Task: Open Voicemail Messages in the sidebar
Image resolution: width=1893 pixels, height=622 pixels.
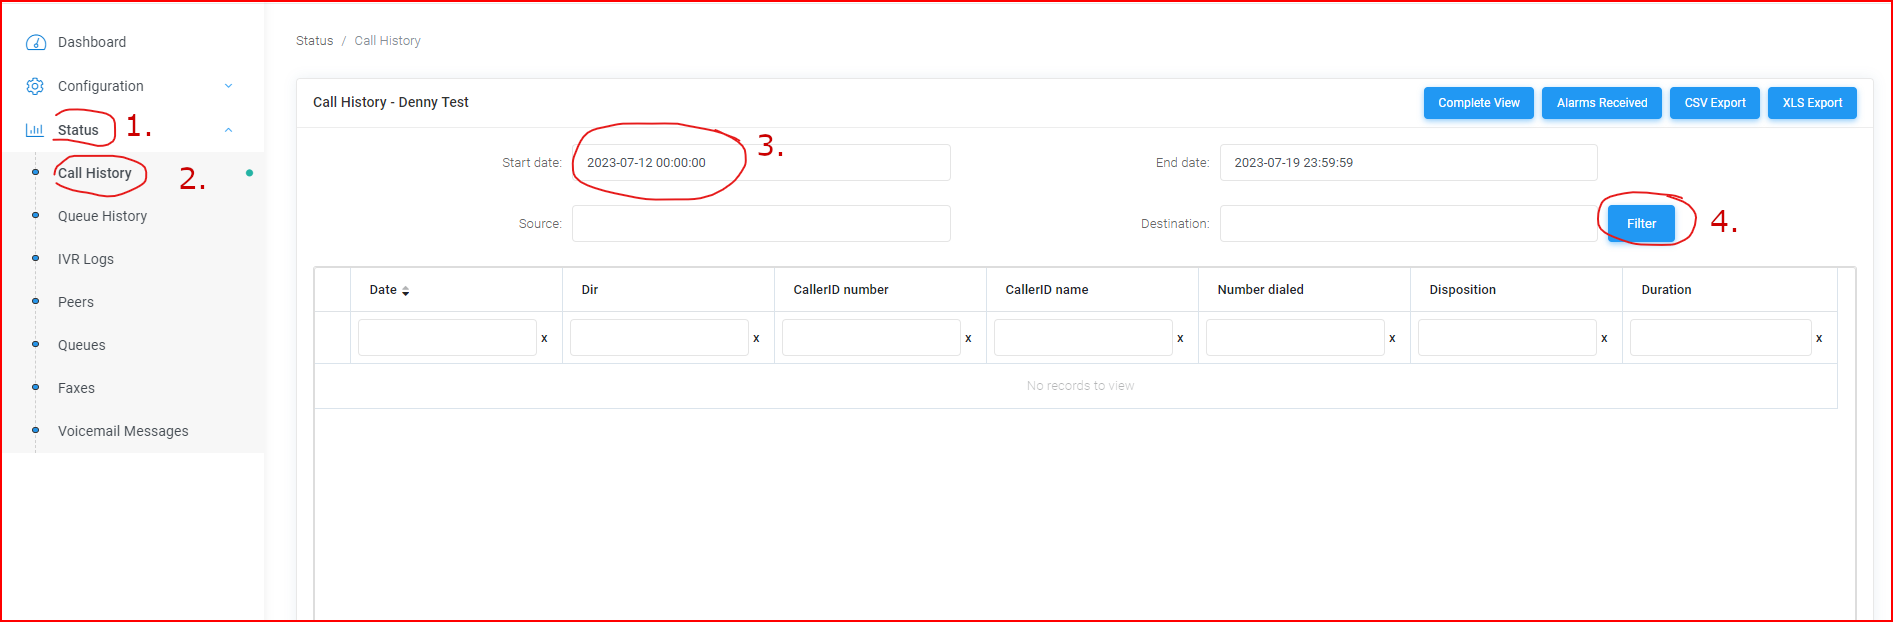Action: (x=123, y=431)
